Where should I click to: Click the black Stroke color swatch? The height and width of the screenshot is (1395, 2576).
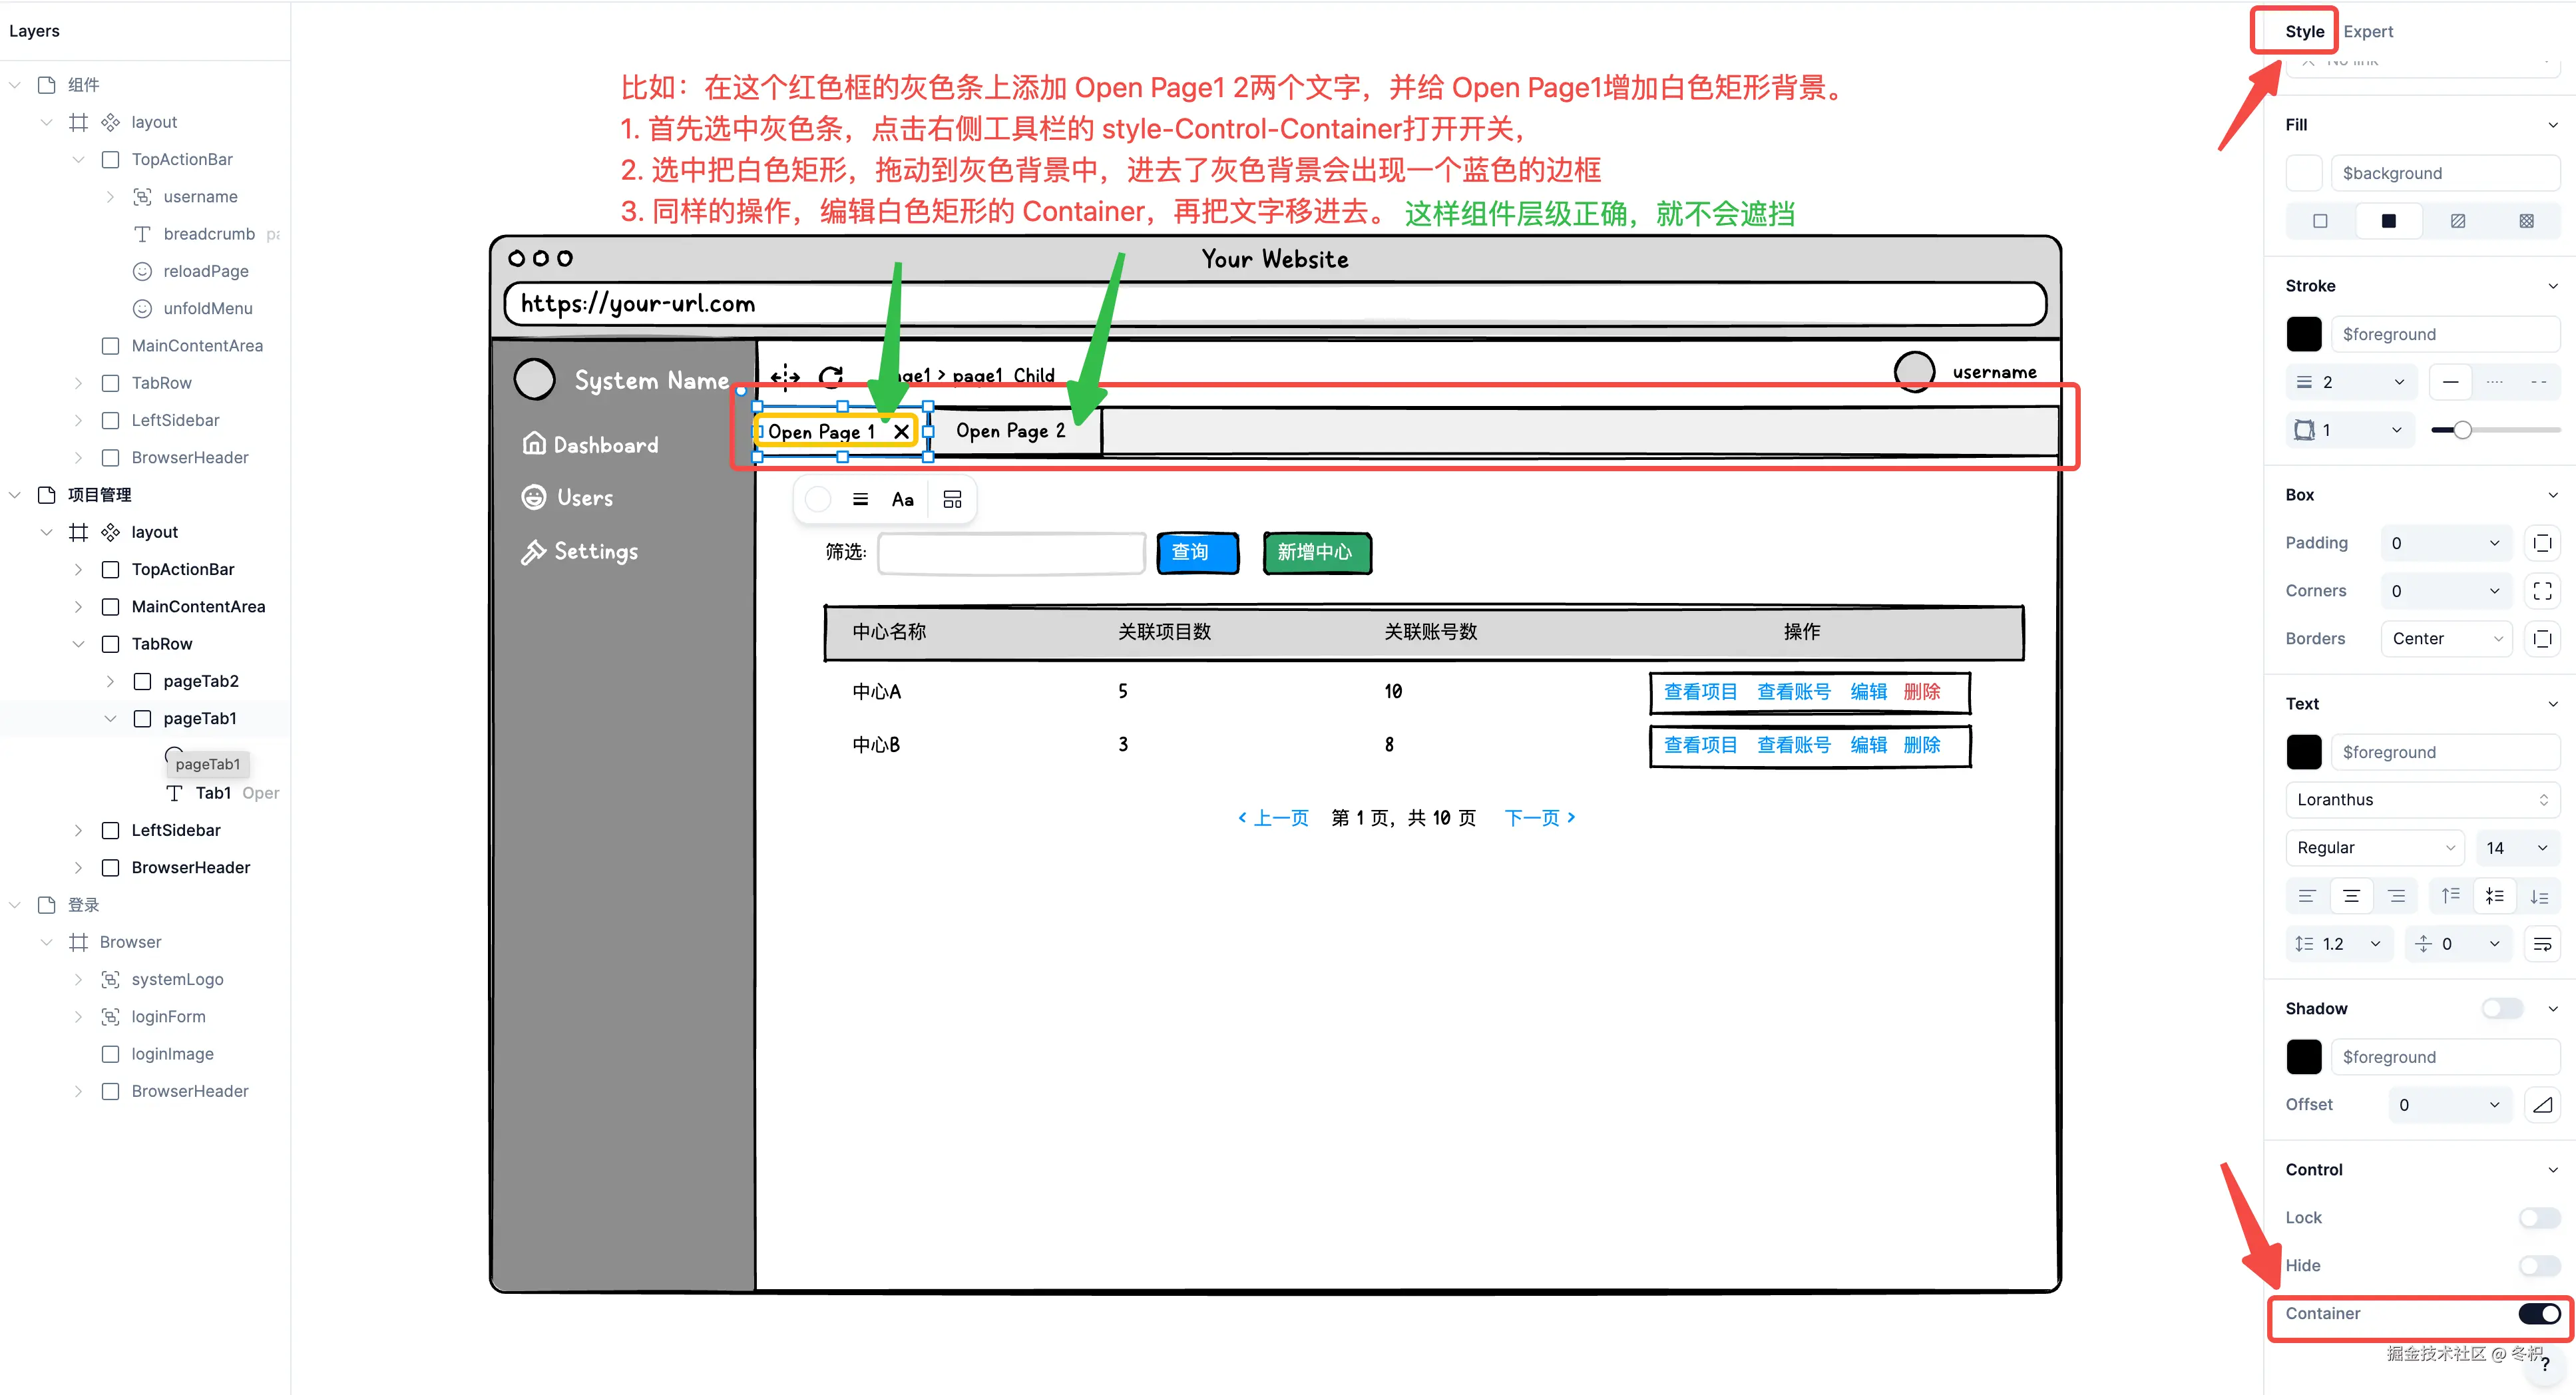pyautogui.click(x=2304, y=334)
